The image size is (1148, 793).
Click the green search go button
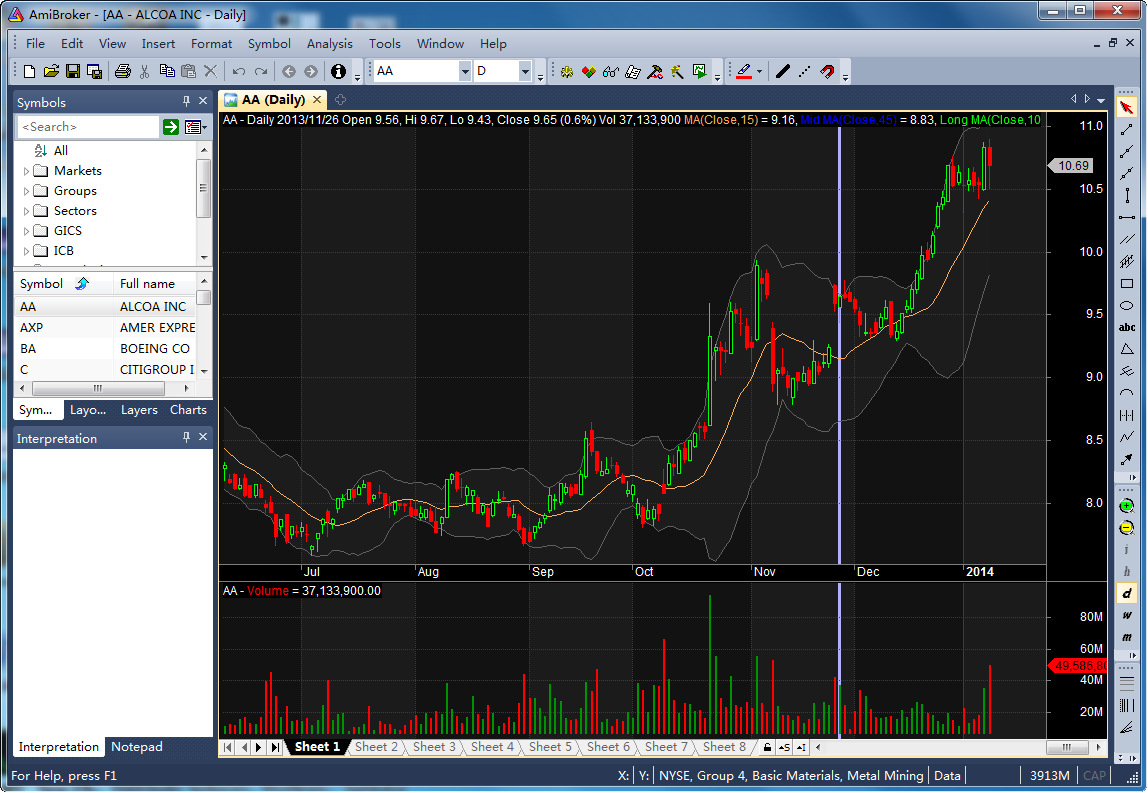(171, 127)
